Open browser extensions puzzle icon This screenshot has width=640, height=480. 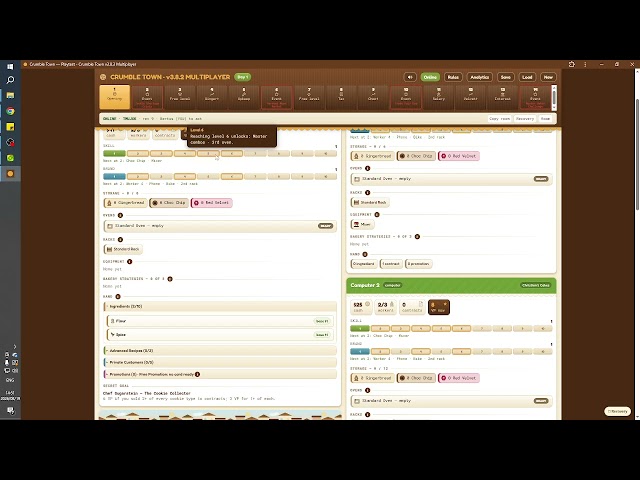click(571, 64)
